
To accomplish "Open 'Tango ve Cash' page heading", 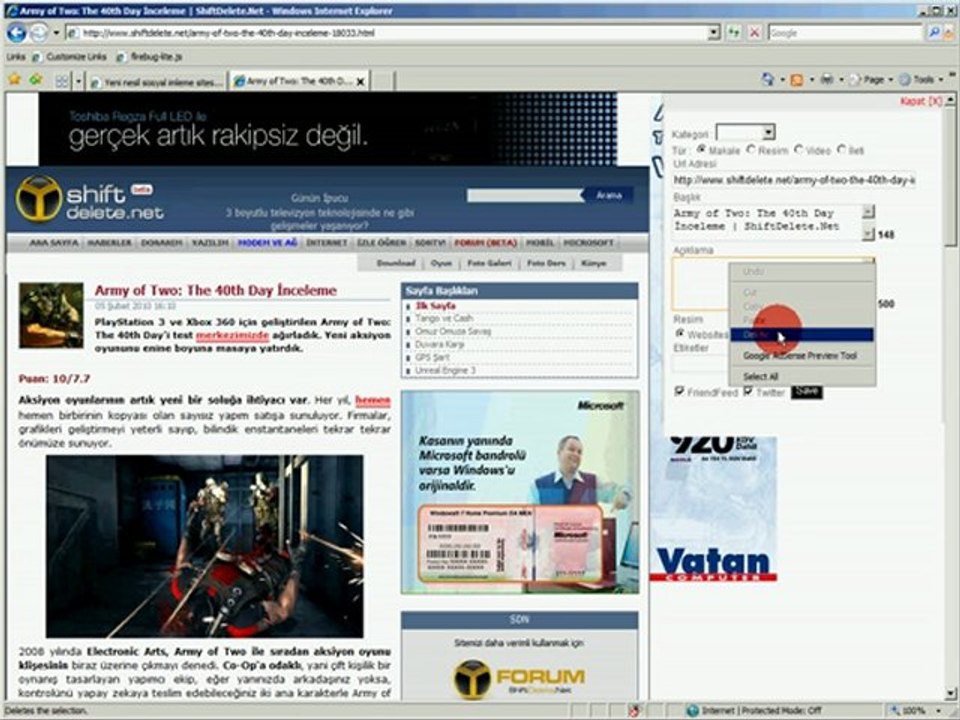I will click(444, 318).
